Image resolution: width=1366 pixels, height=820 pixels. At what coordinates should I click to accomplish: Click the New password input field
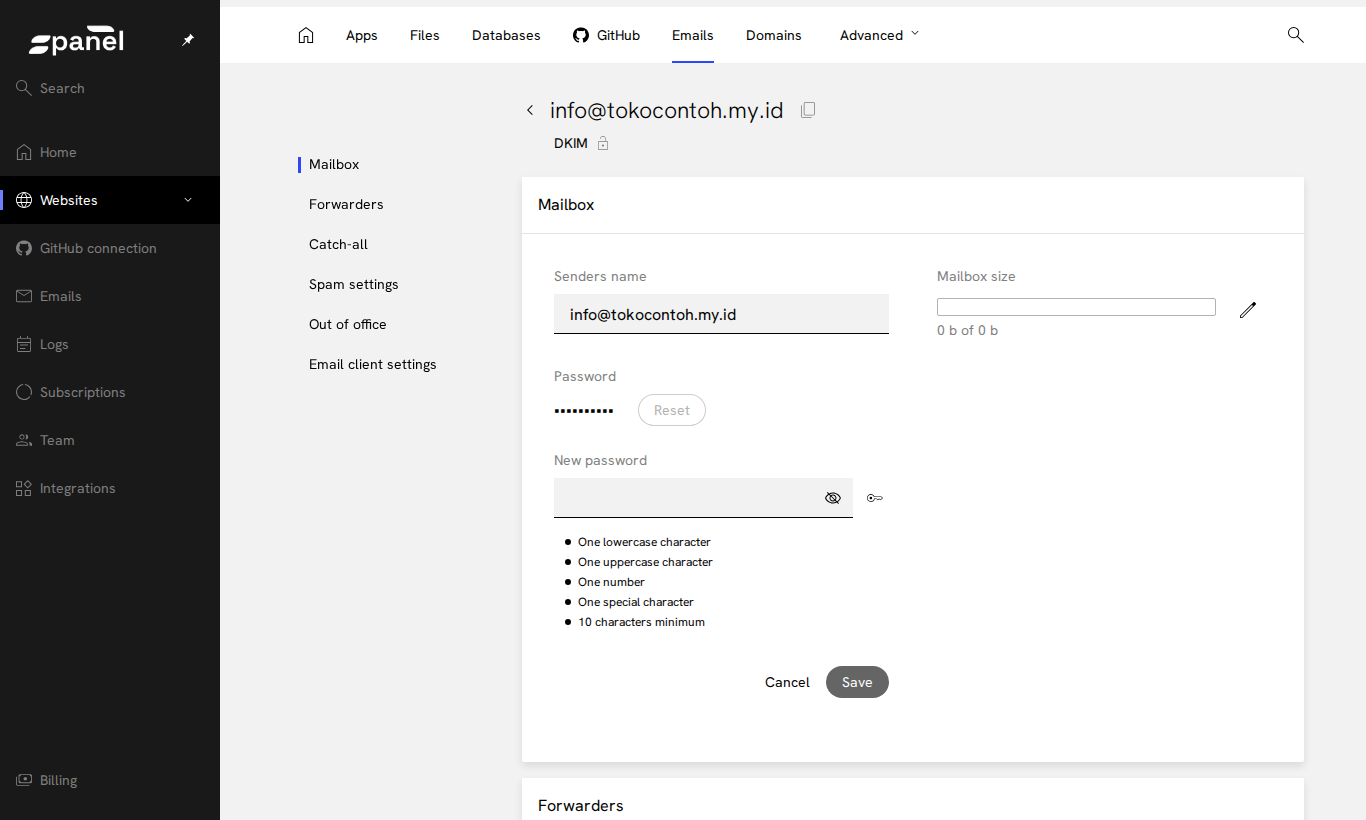(703, 498)
